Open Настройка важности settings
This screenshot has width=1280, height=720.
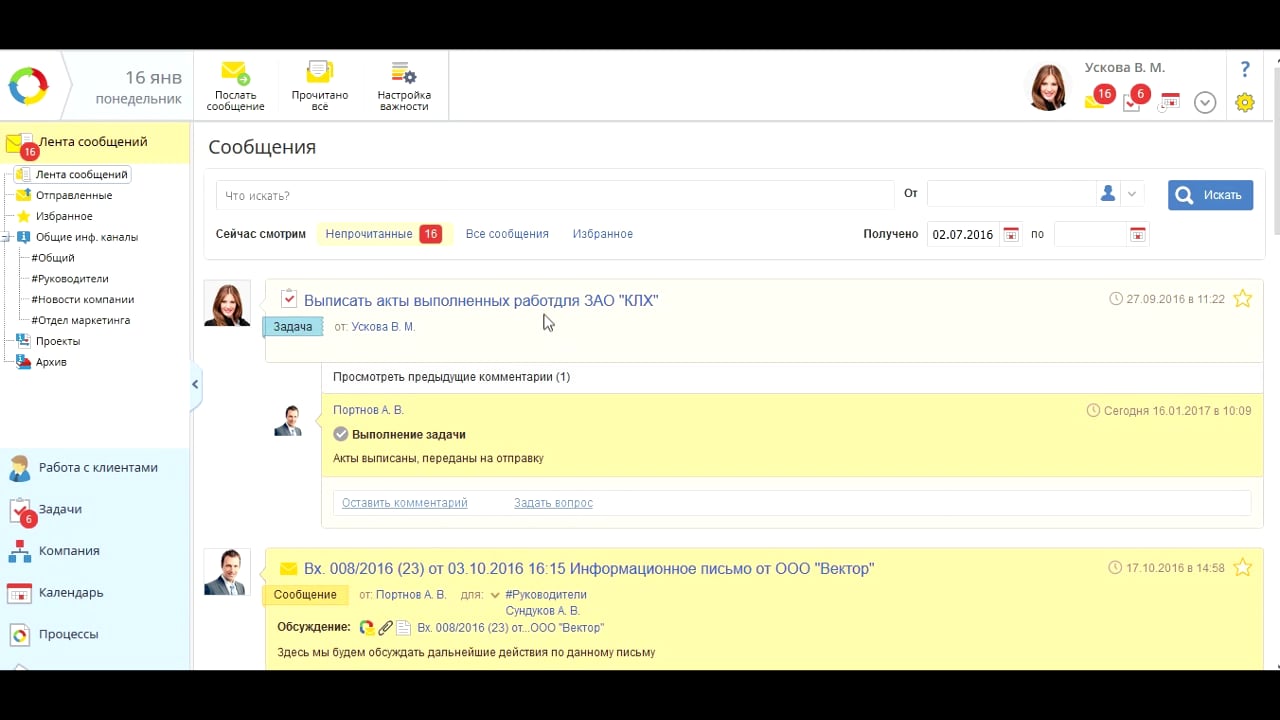click(x=404, y=86)
